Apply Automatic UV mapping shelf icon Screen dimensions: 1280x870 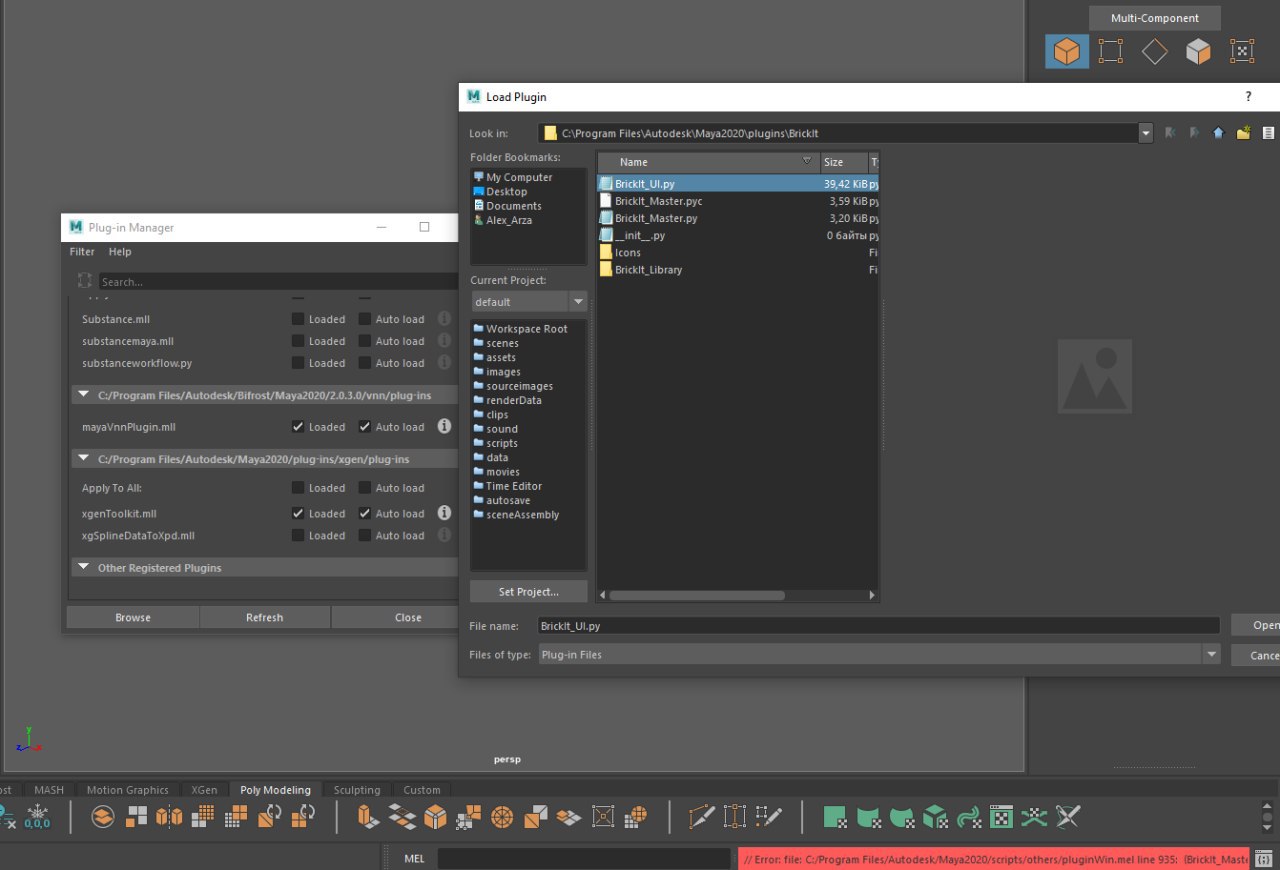pos(935,816)
